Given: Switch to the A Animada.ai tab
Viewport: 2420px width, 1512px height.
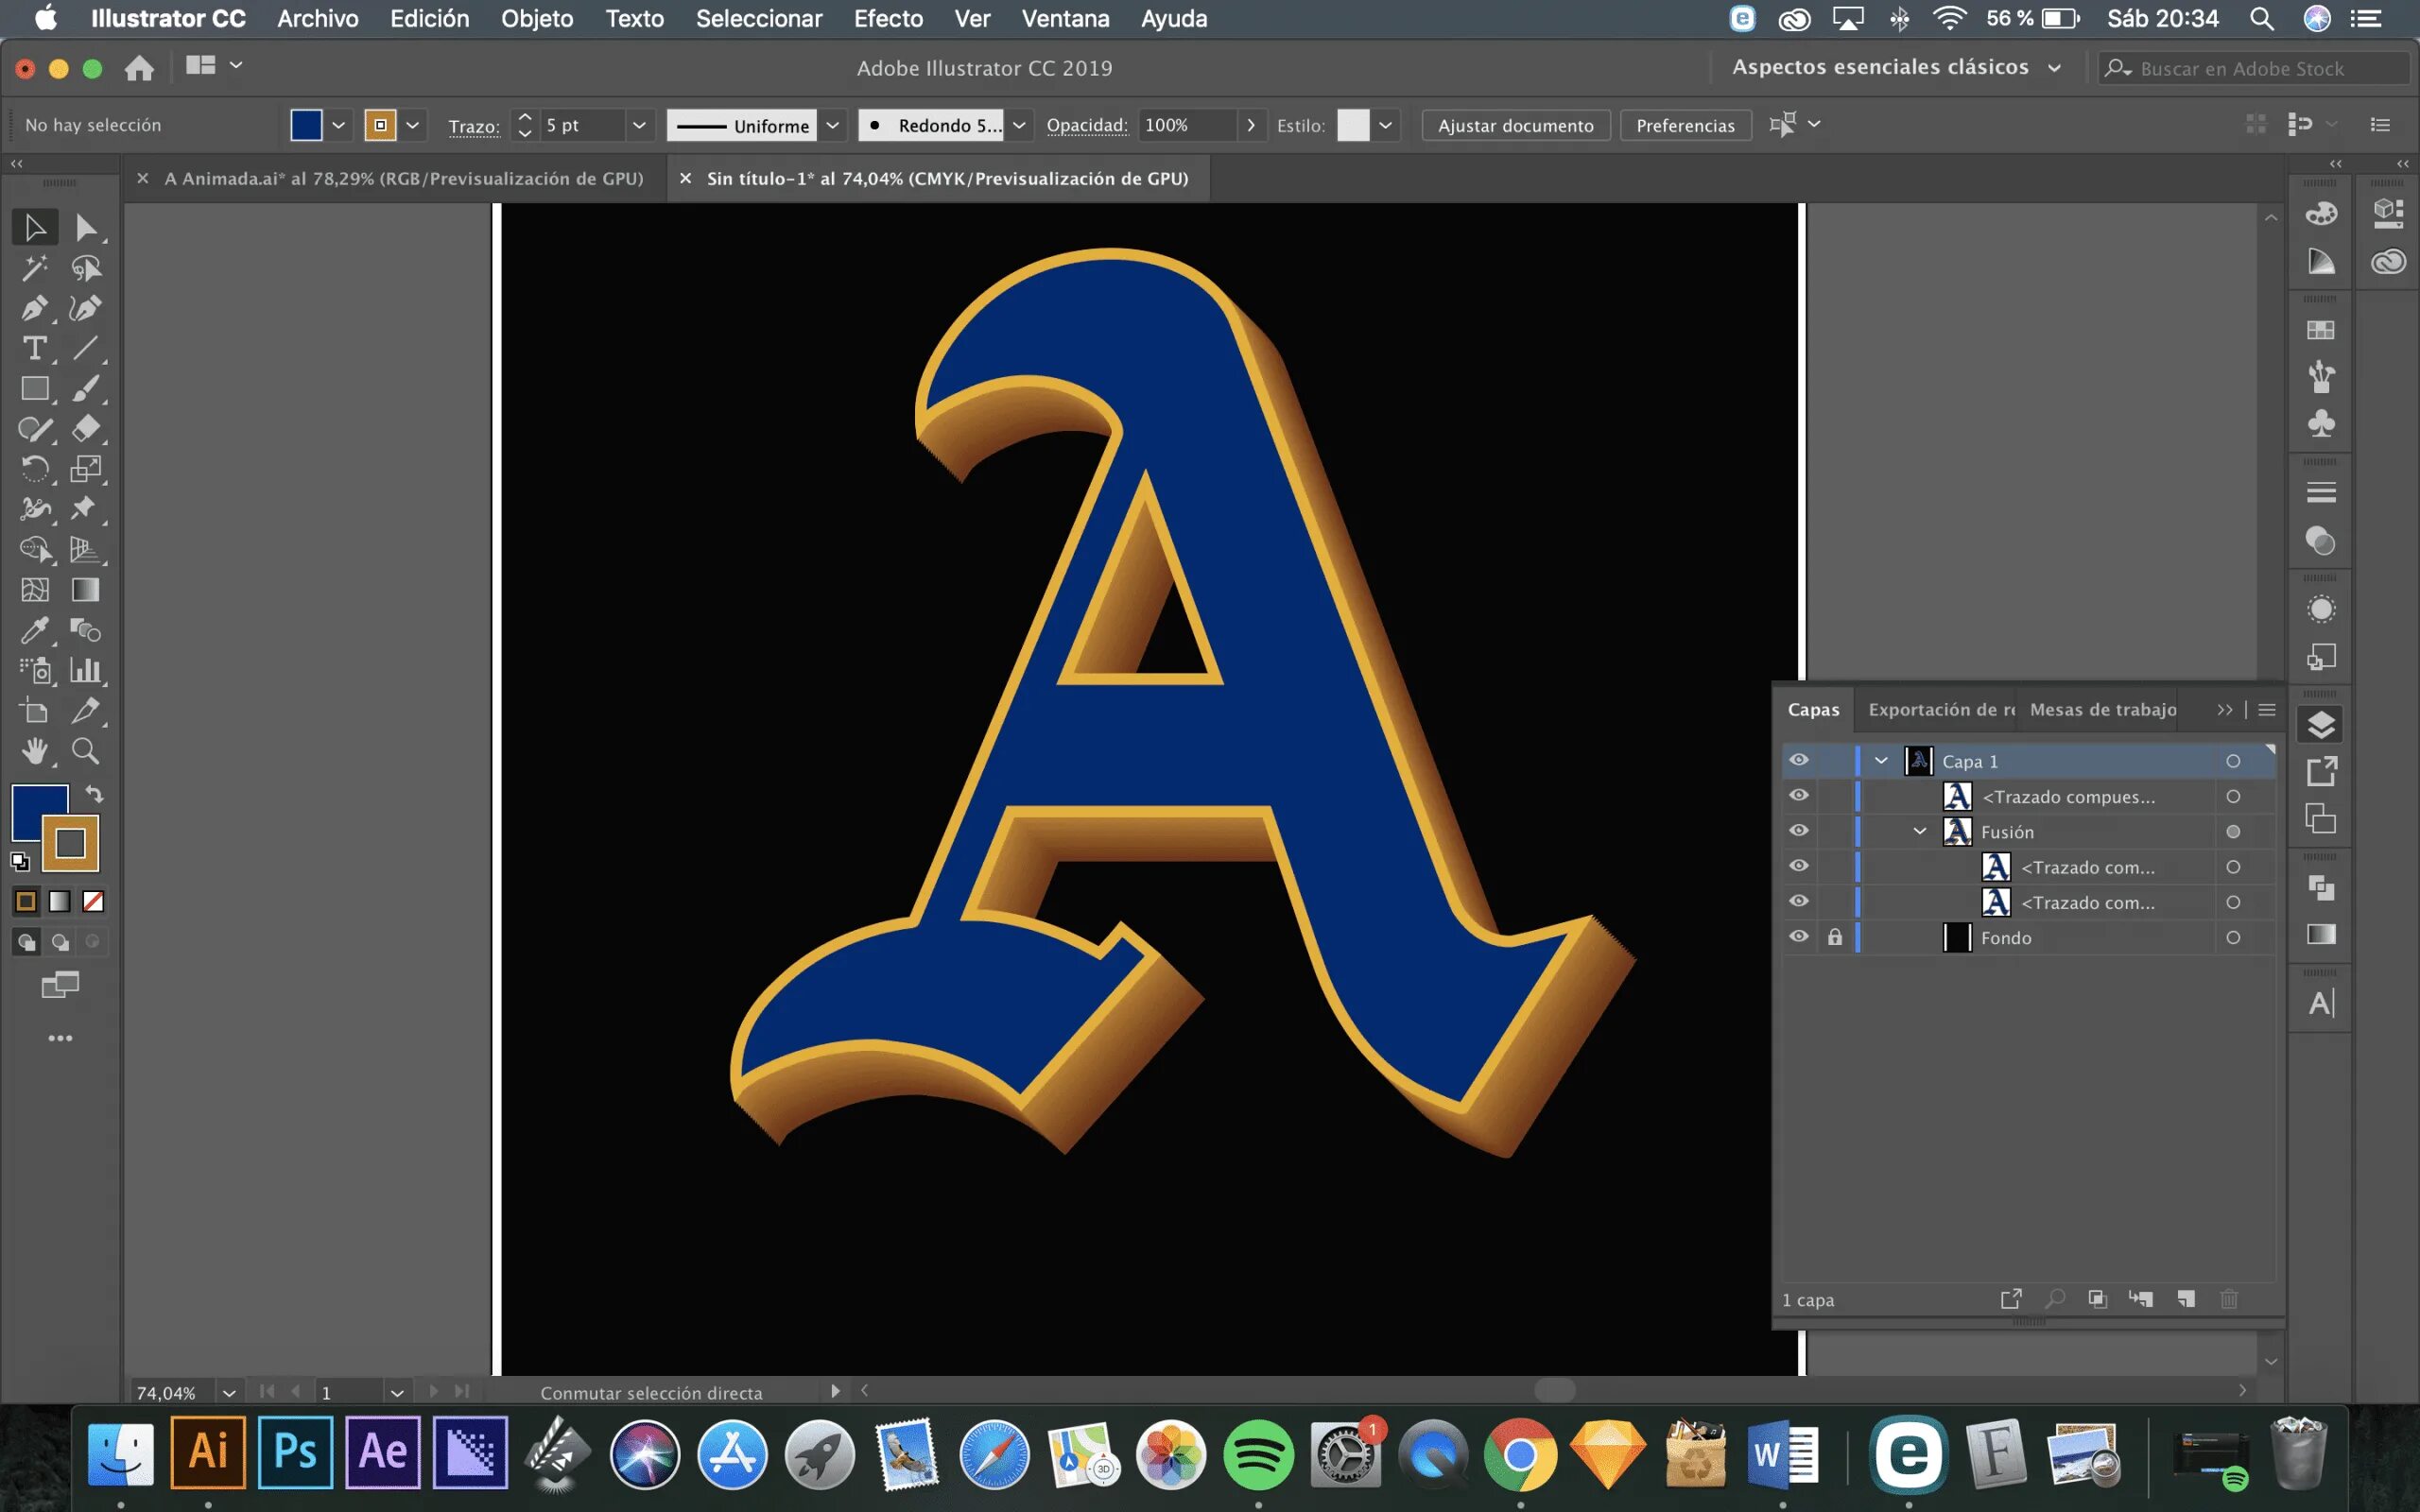Looking at the screenshot, I should click(x=403, y=178).
